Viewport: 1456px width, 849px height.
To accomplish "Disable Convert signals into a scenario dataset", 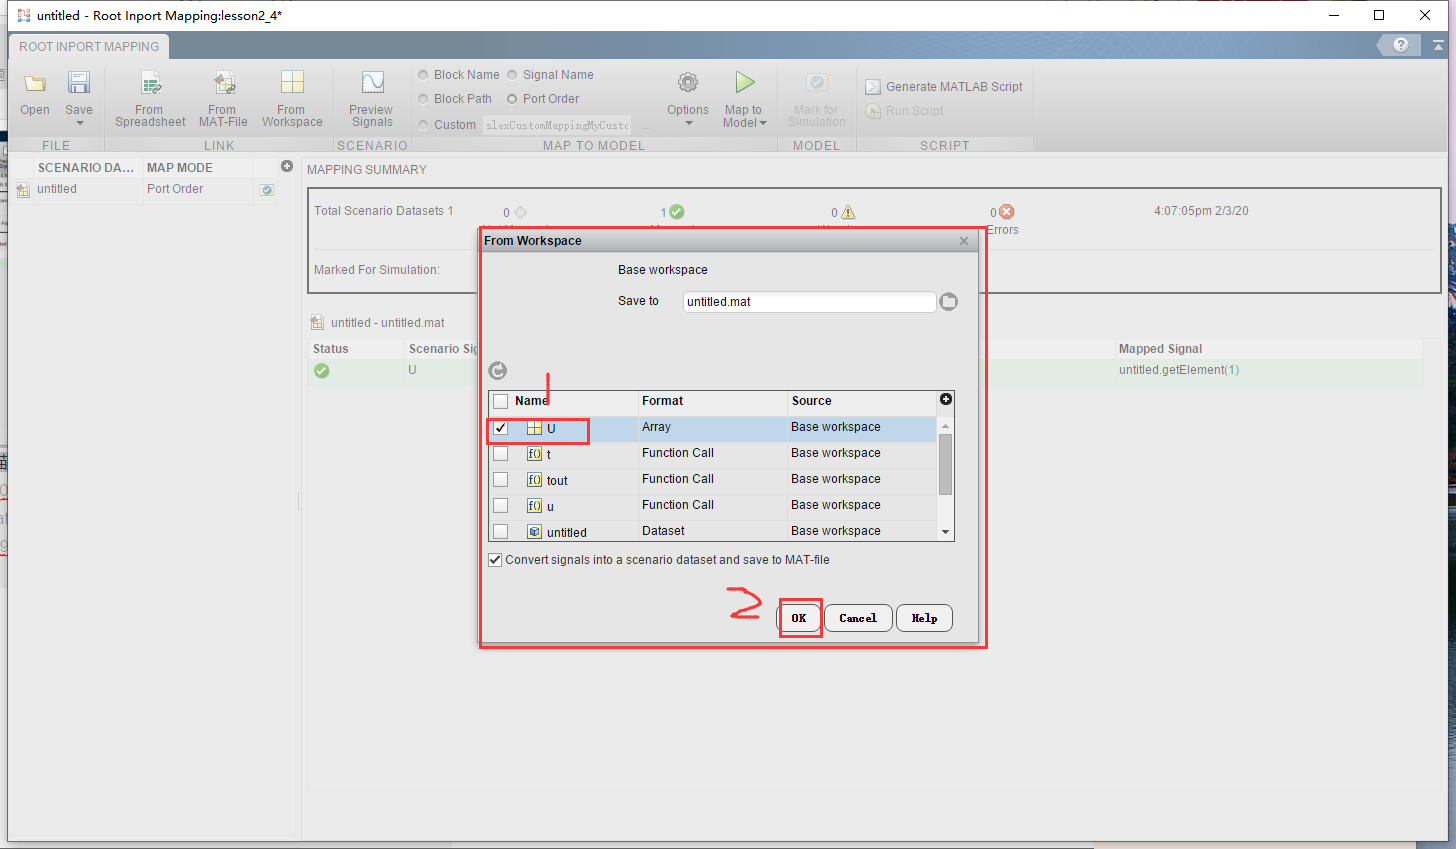I will tap(495, 559).
